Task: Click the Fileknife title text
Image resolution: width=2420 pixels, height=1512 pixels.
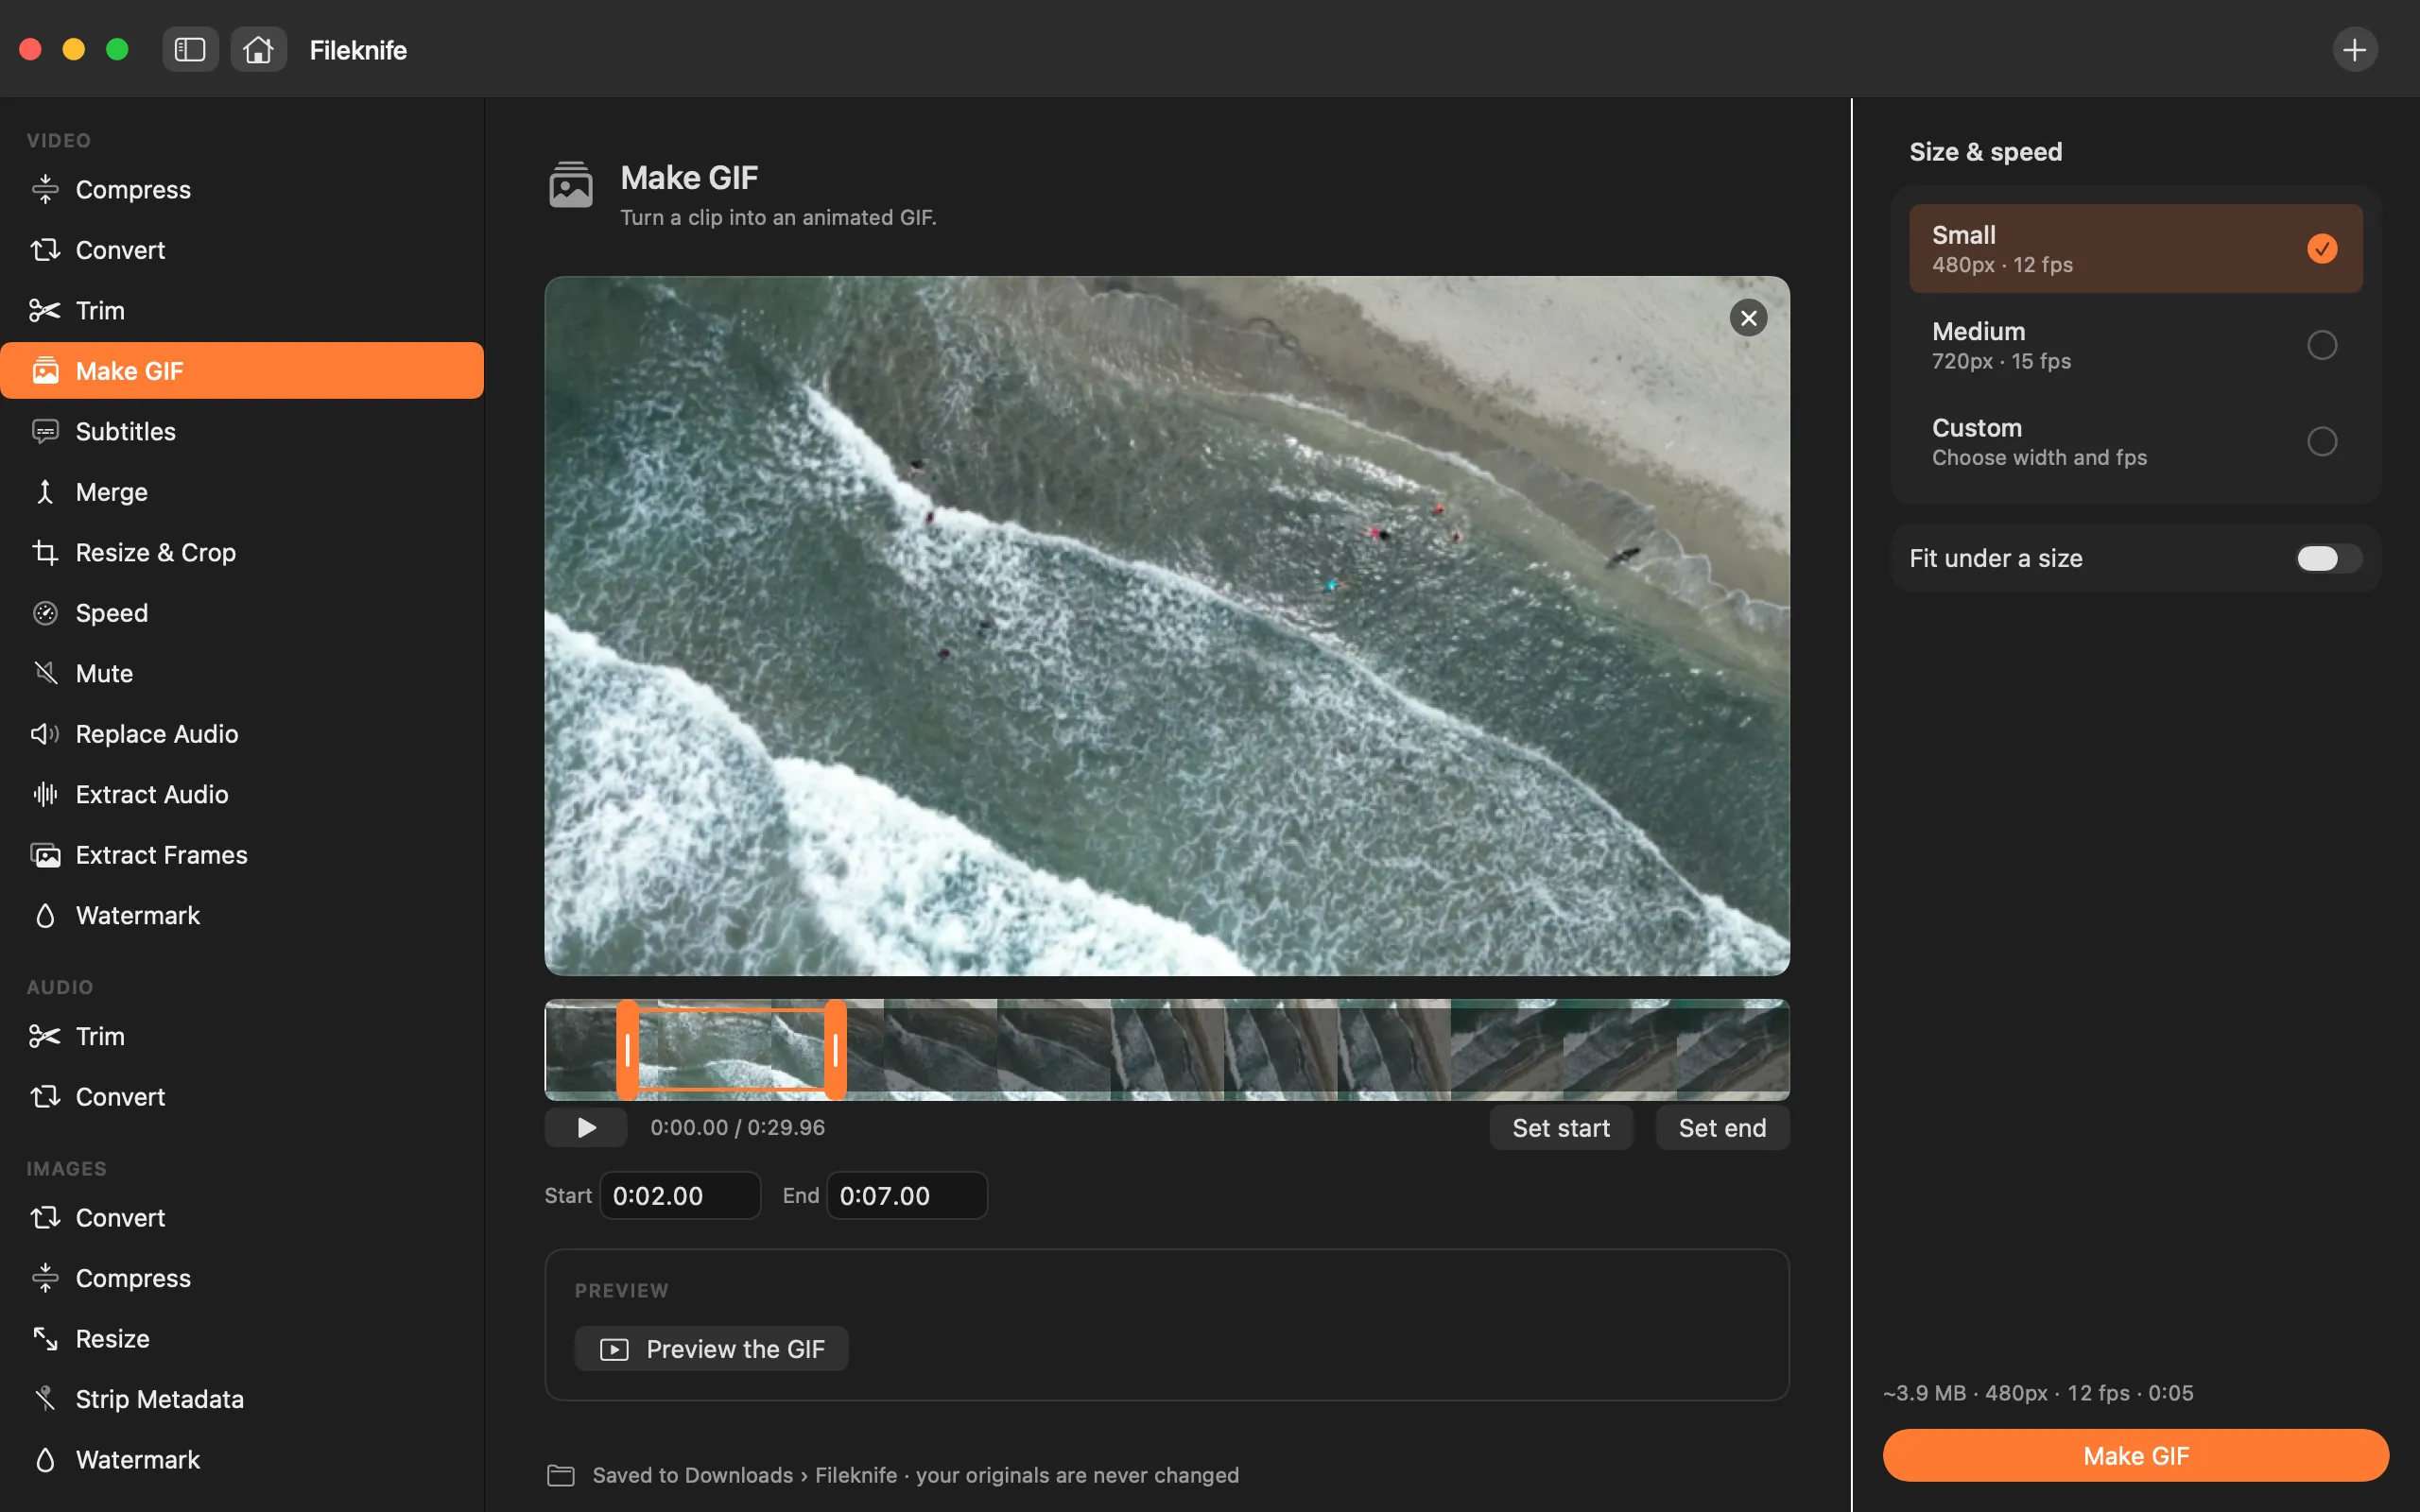Action: pyautogui.click(x=358, y=50)
